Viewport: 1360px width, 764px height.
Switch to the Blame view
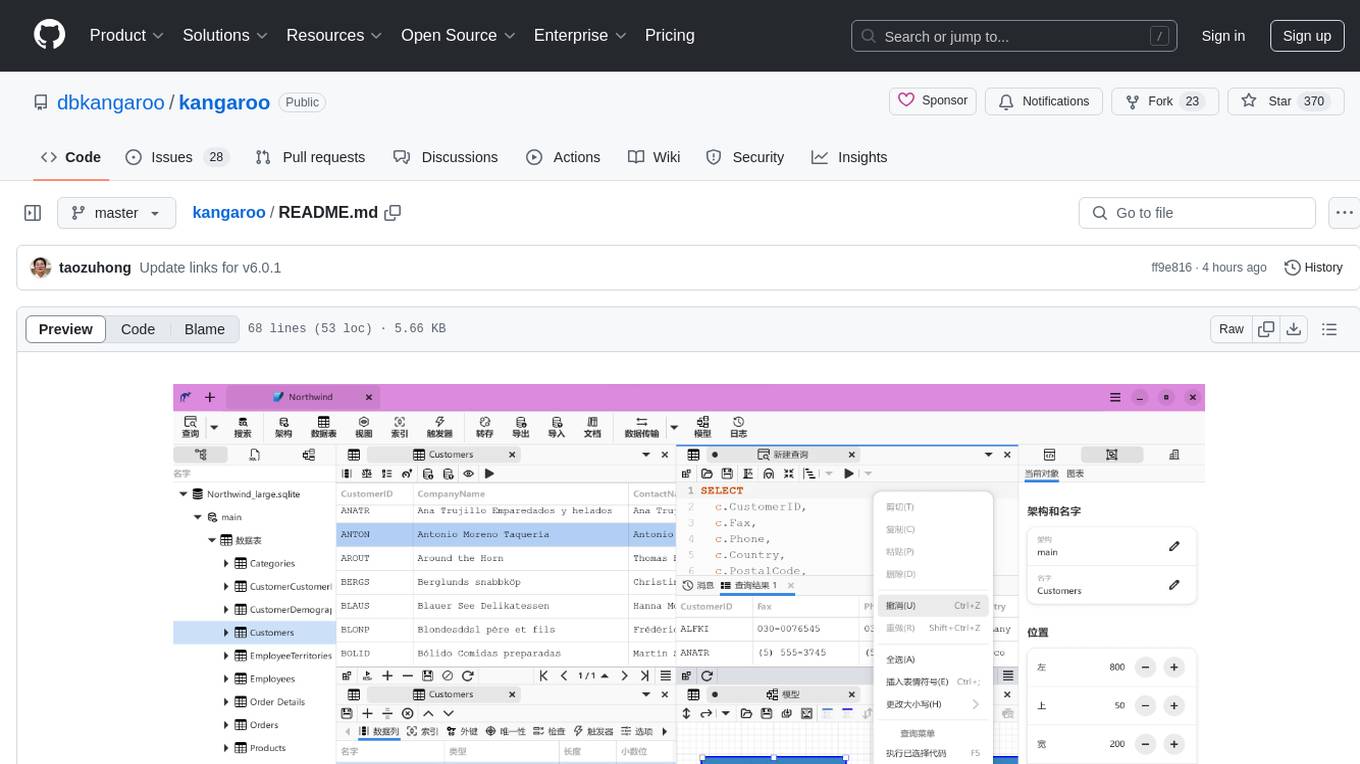coord(204,329)
